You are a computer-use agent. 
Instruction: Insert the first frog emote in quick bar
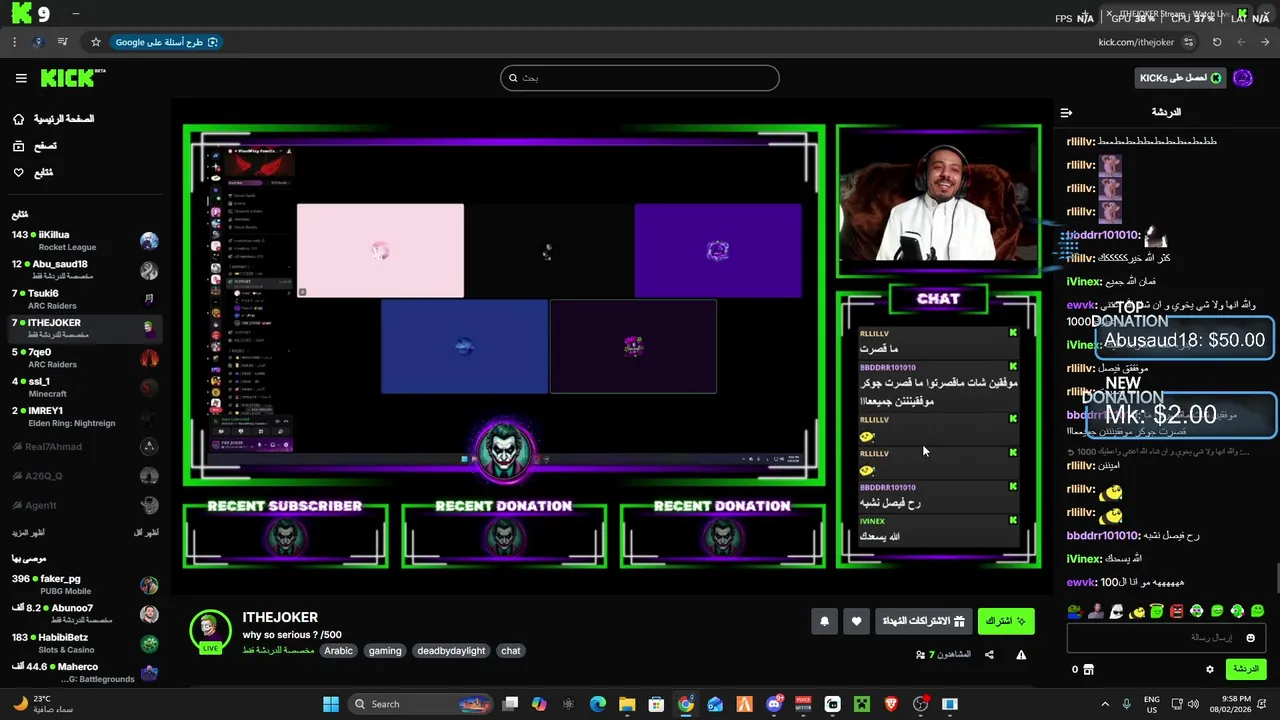coord(1074,611)
